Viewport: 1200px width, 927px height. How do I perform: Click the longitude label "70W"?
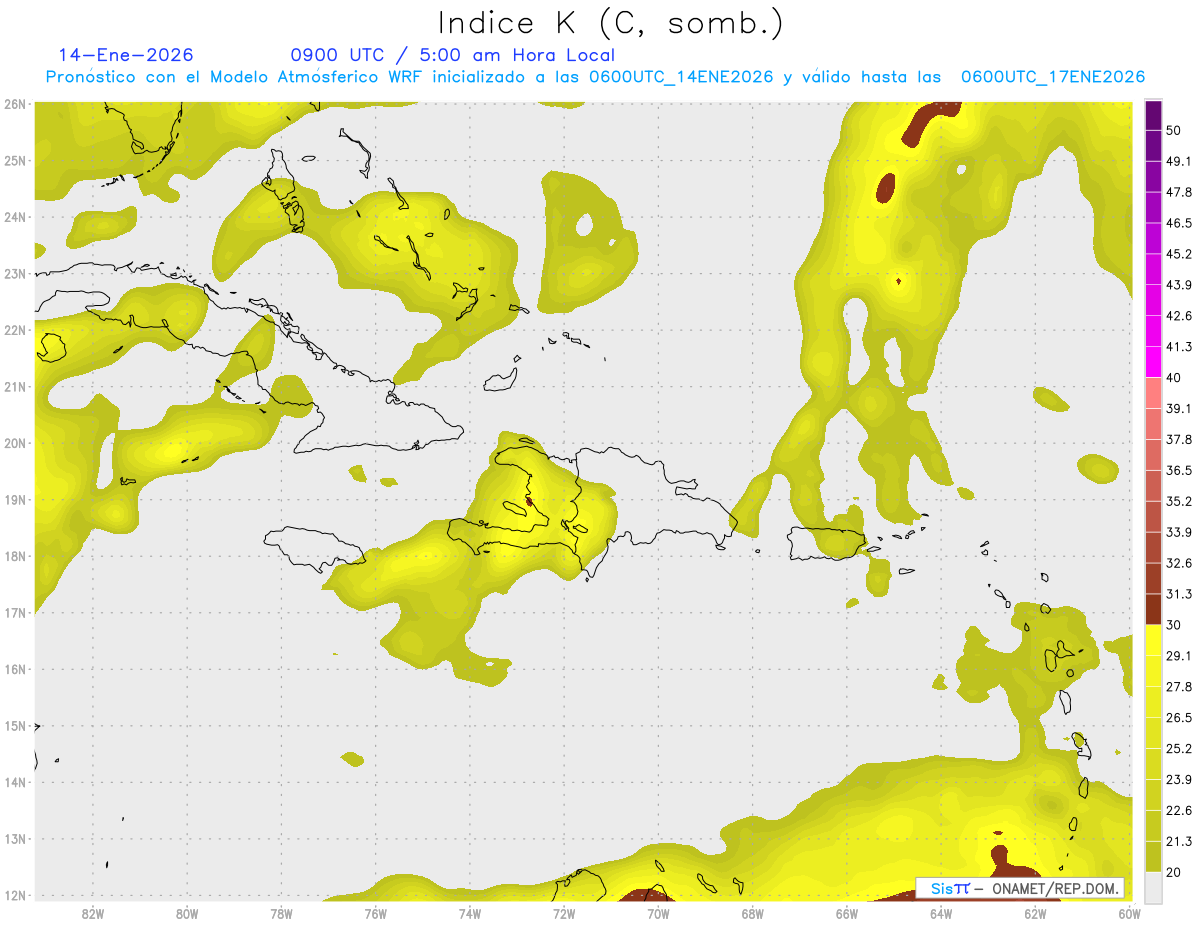[658, 913]
